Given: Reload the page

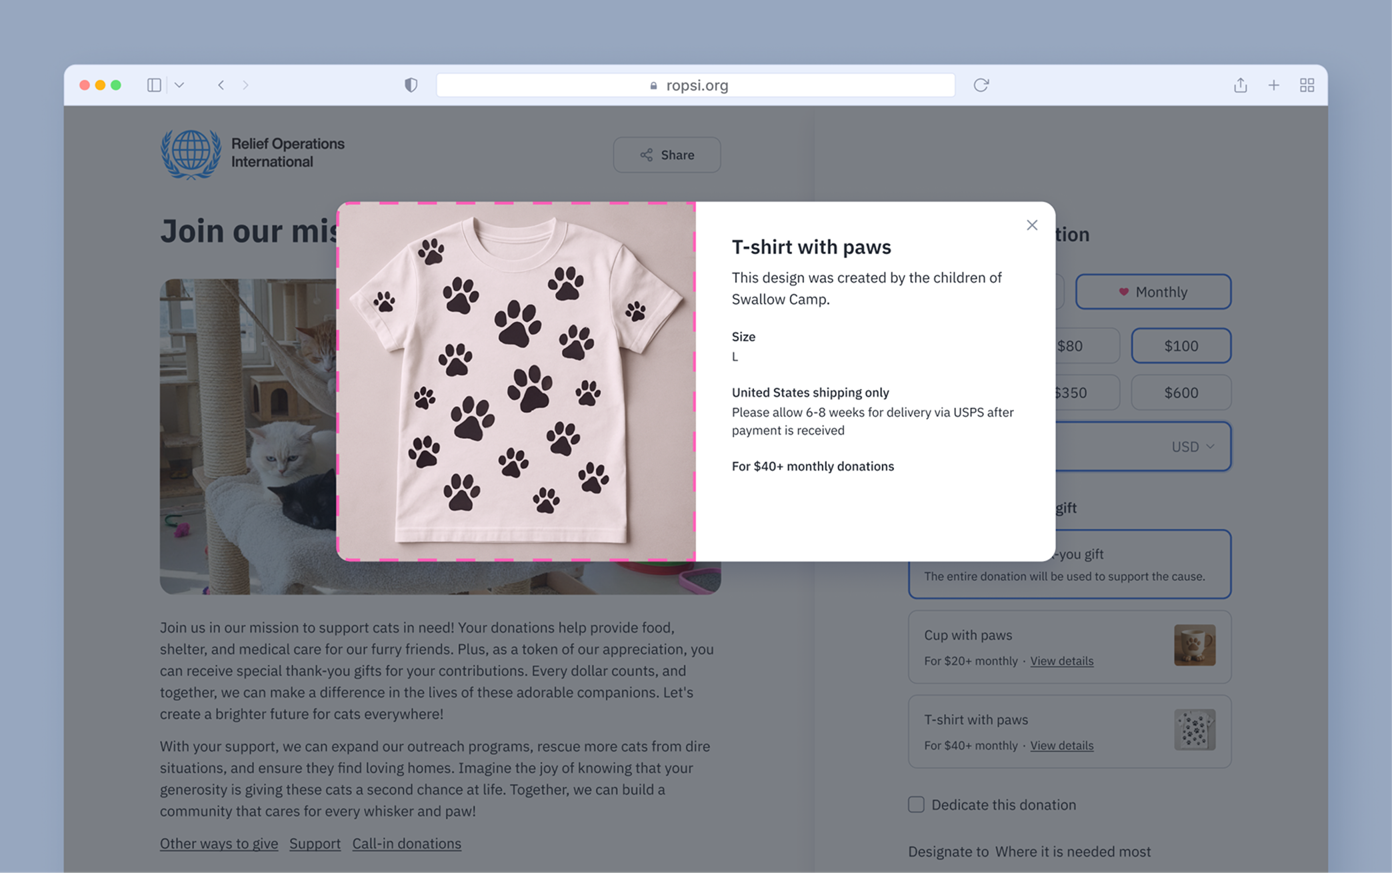Looking at the screenshot, I should [x=981, y=85].
